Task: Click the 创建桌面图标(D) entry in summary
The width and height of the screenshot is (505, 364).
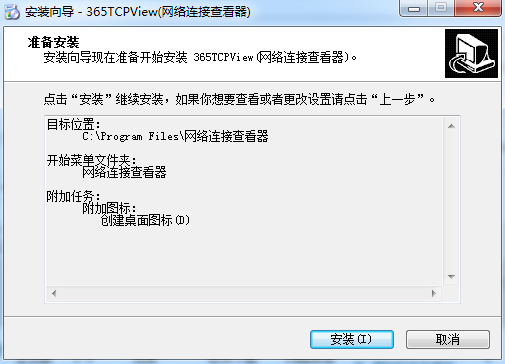Action: click(145, 220)
